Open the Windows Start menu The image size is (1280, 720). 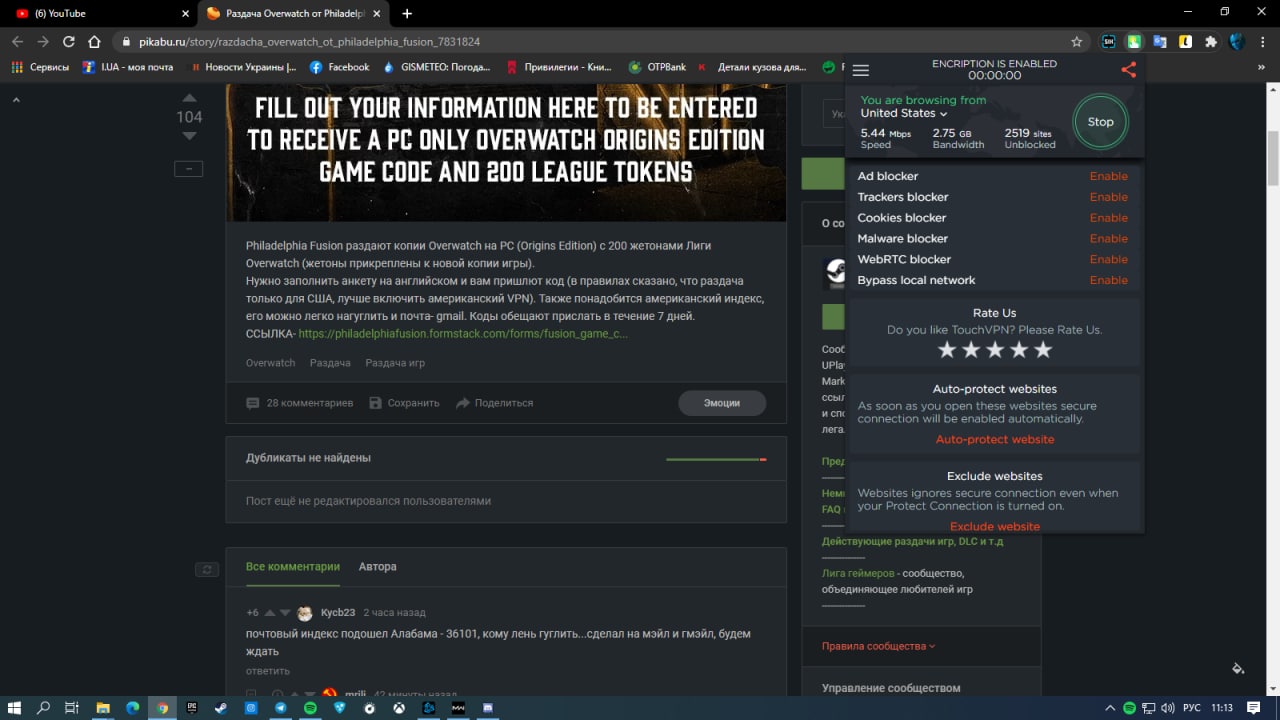tap(16, 707)
